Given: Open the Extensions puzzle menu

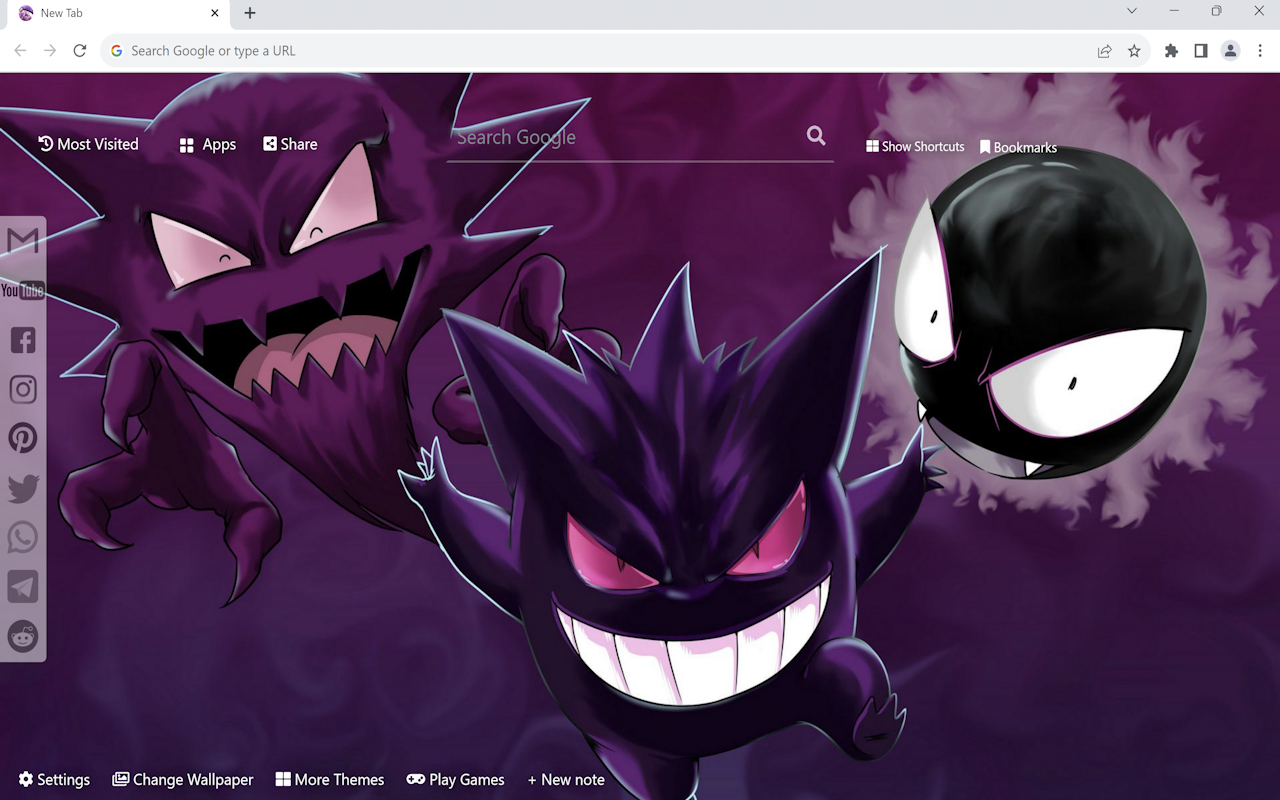Looking at the screenshot, I should [1171, 51].
